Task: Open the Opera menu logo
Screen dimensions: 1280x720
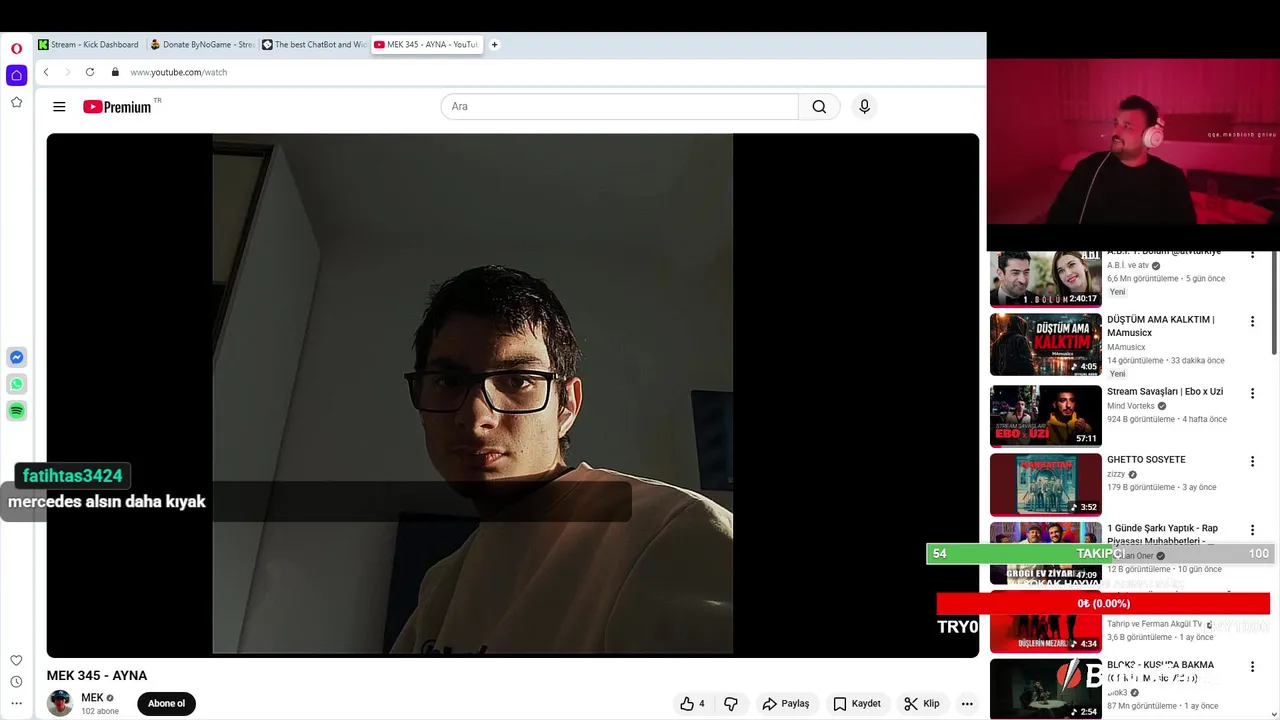Action: (x=16, y=48)
